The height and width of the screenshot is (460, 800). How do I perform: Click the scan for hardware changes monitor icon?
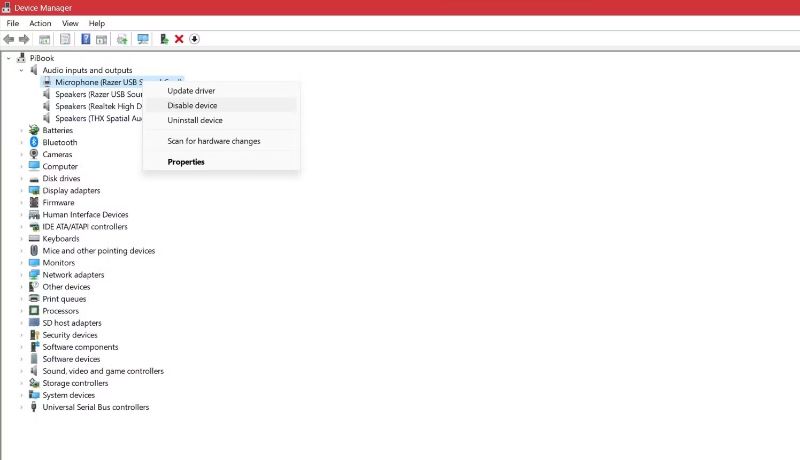tap(143, 39)
